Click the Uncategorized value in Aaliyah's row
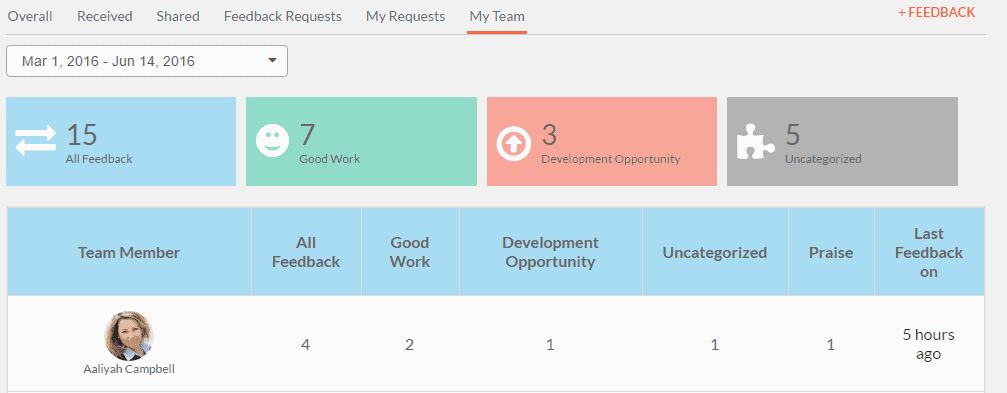Image resolution: width=1007 pixels, height=393 pixels. (715, 345)
